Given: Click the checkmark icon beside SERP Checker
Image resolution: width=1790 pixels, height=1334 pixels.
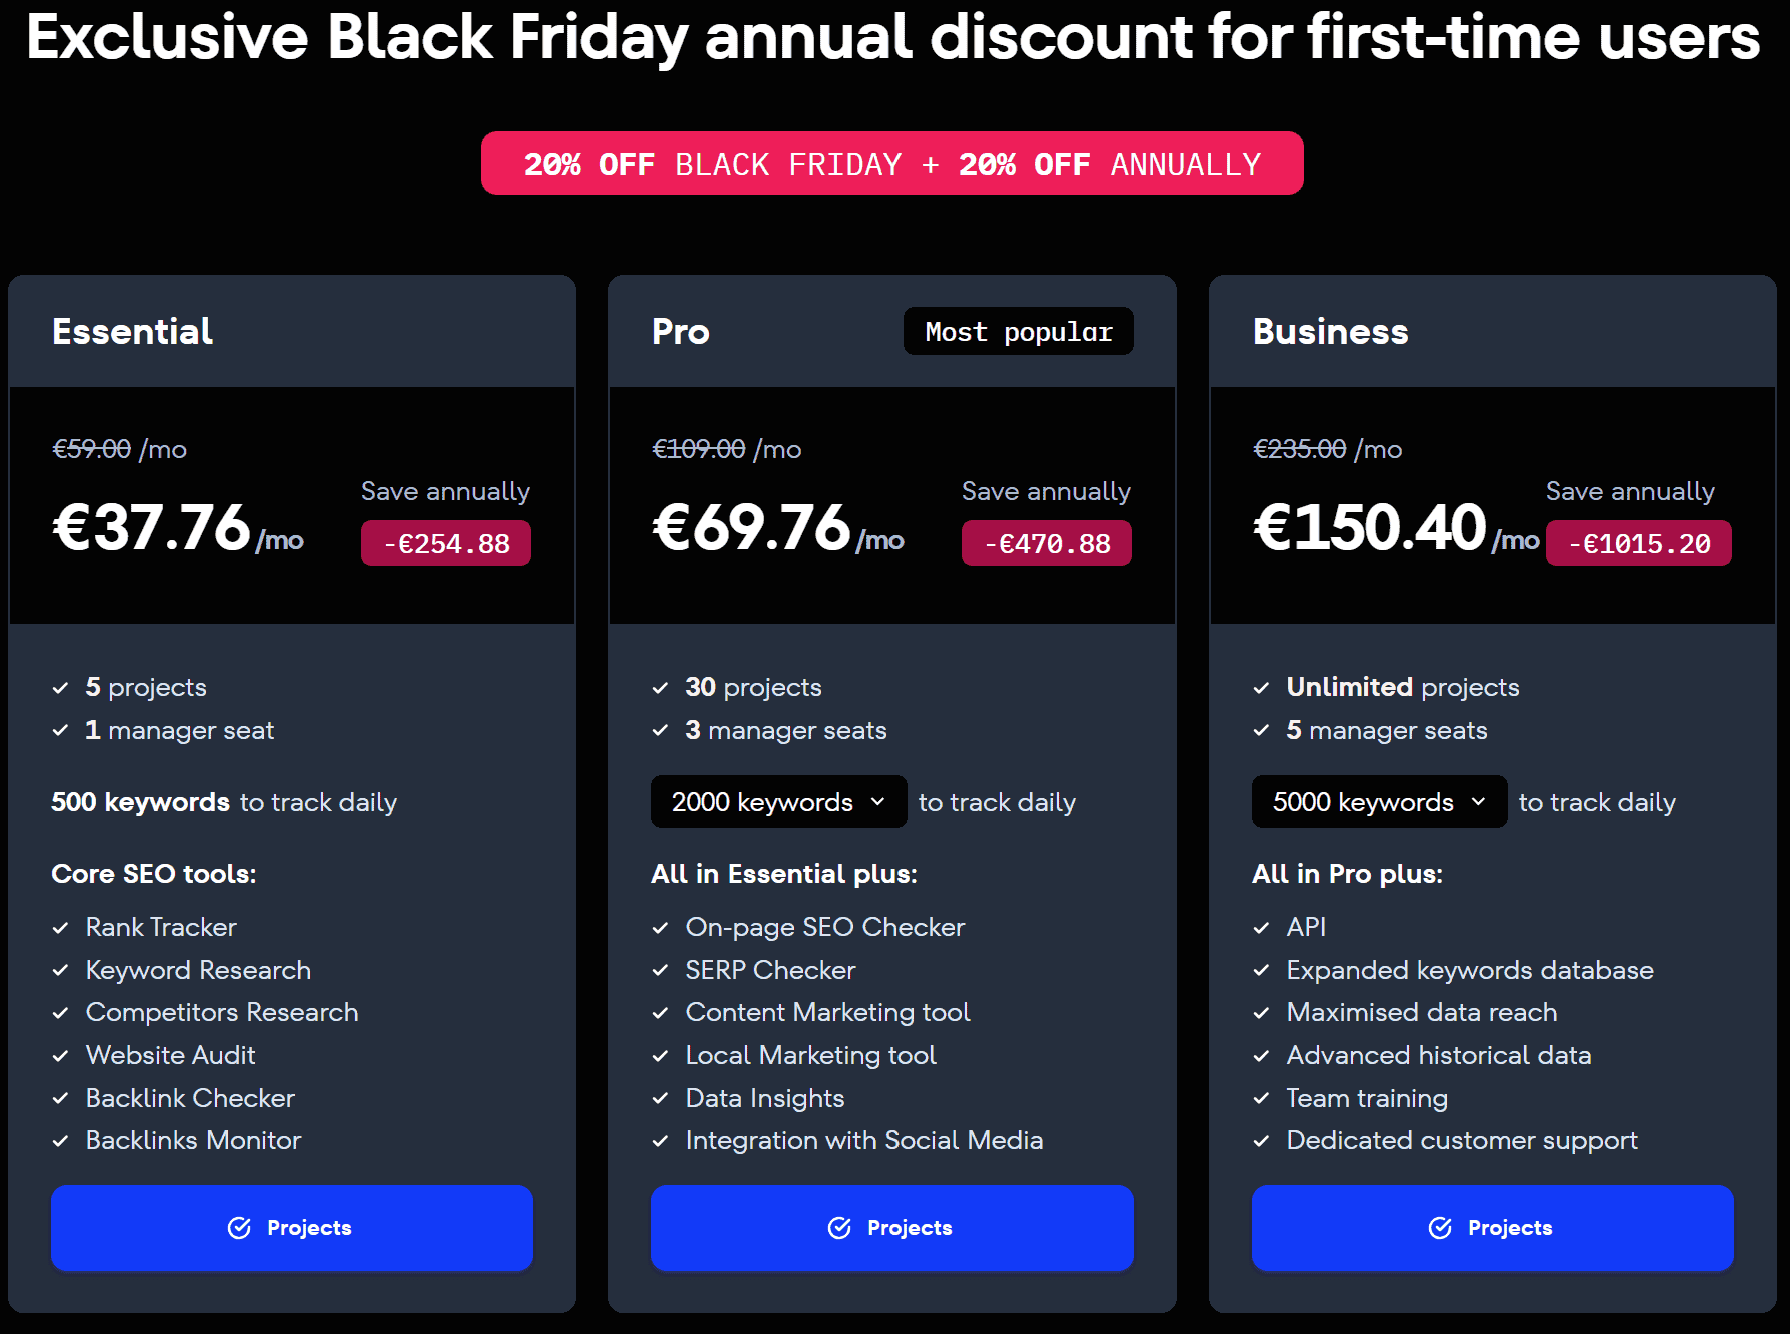Looking at the screenshot, I should tap(661, 971).
